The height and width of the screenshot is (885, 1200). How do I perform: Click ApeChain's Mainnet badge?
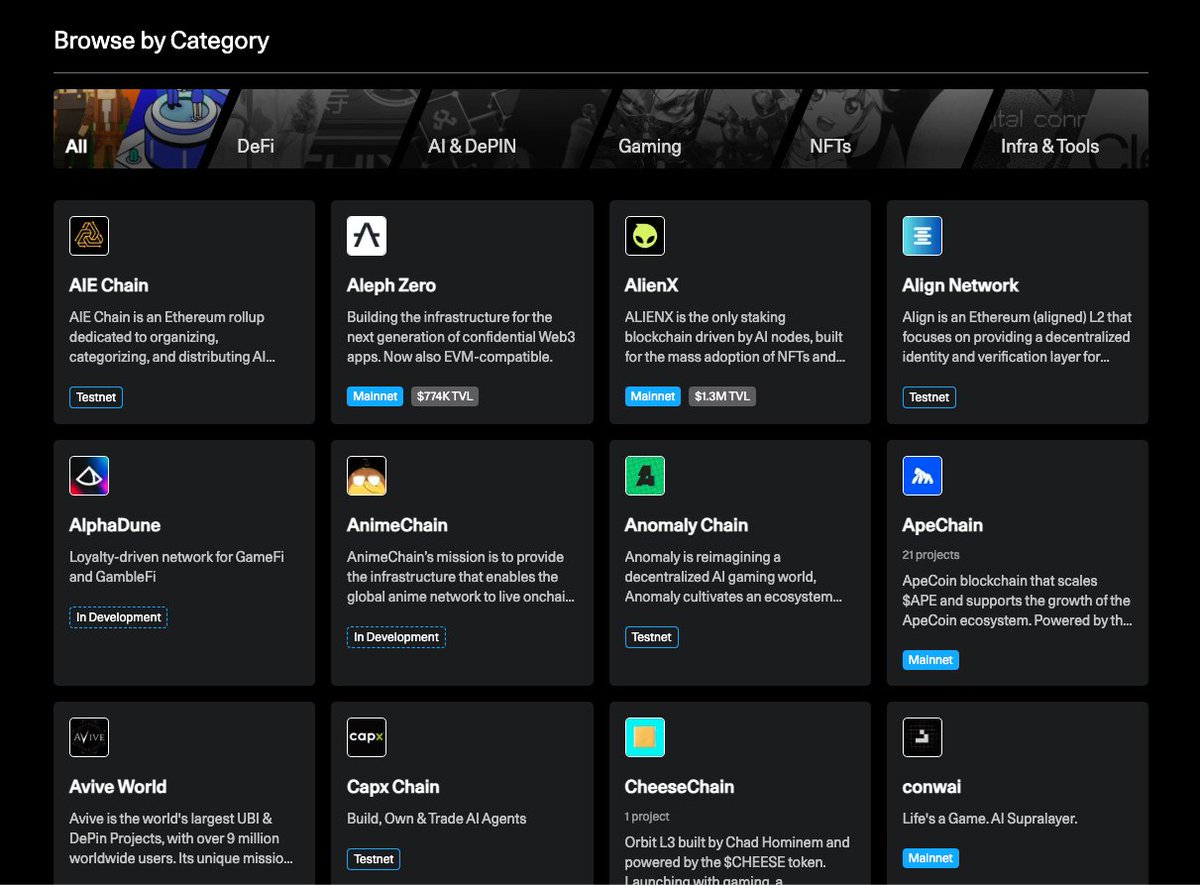[930, 660]
